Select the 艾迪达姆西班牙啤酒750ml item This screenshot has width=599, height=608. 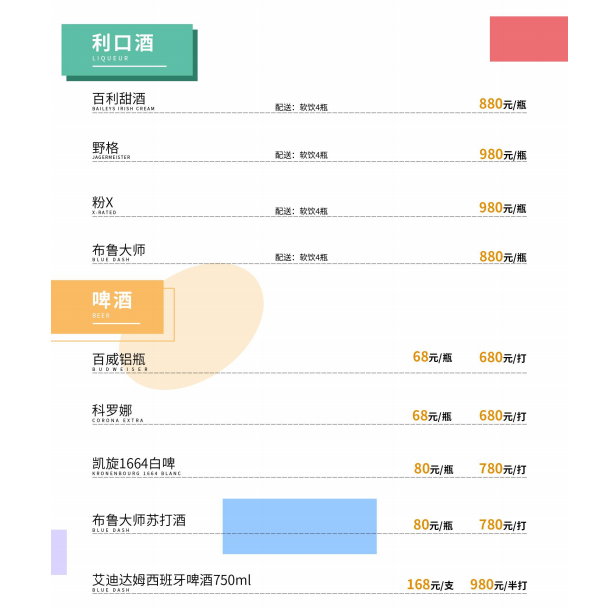pyautogui.click(x=171, y=582)
